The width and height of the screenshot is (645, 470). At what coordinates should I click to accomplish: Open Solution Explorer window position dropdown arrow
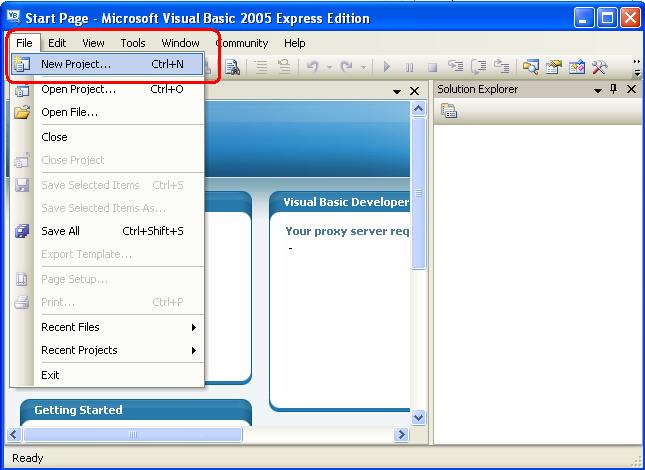coord(598,90)
